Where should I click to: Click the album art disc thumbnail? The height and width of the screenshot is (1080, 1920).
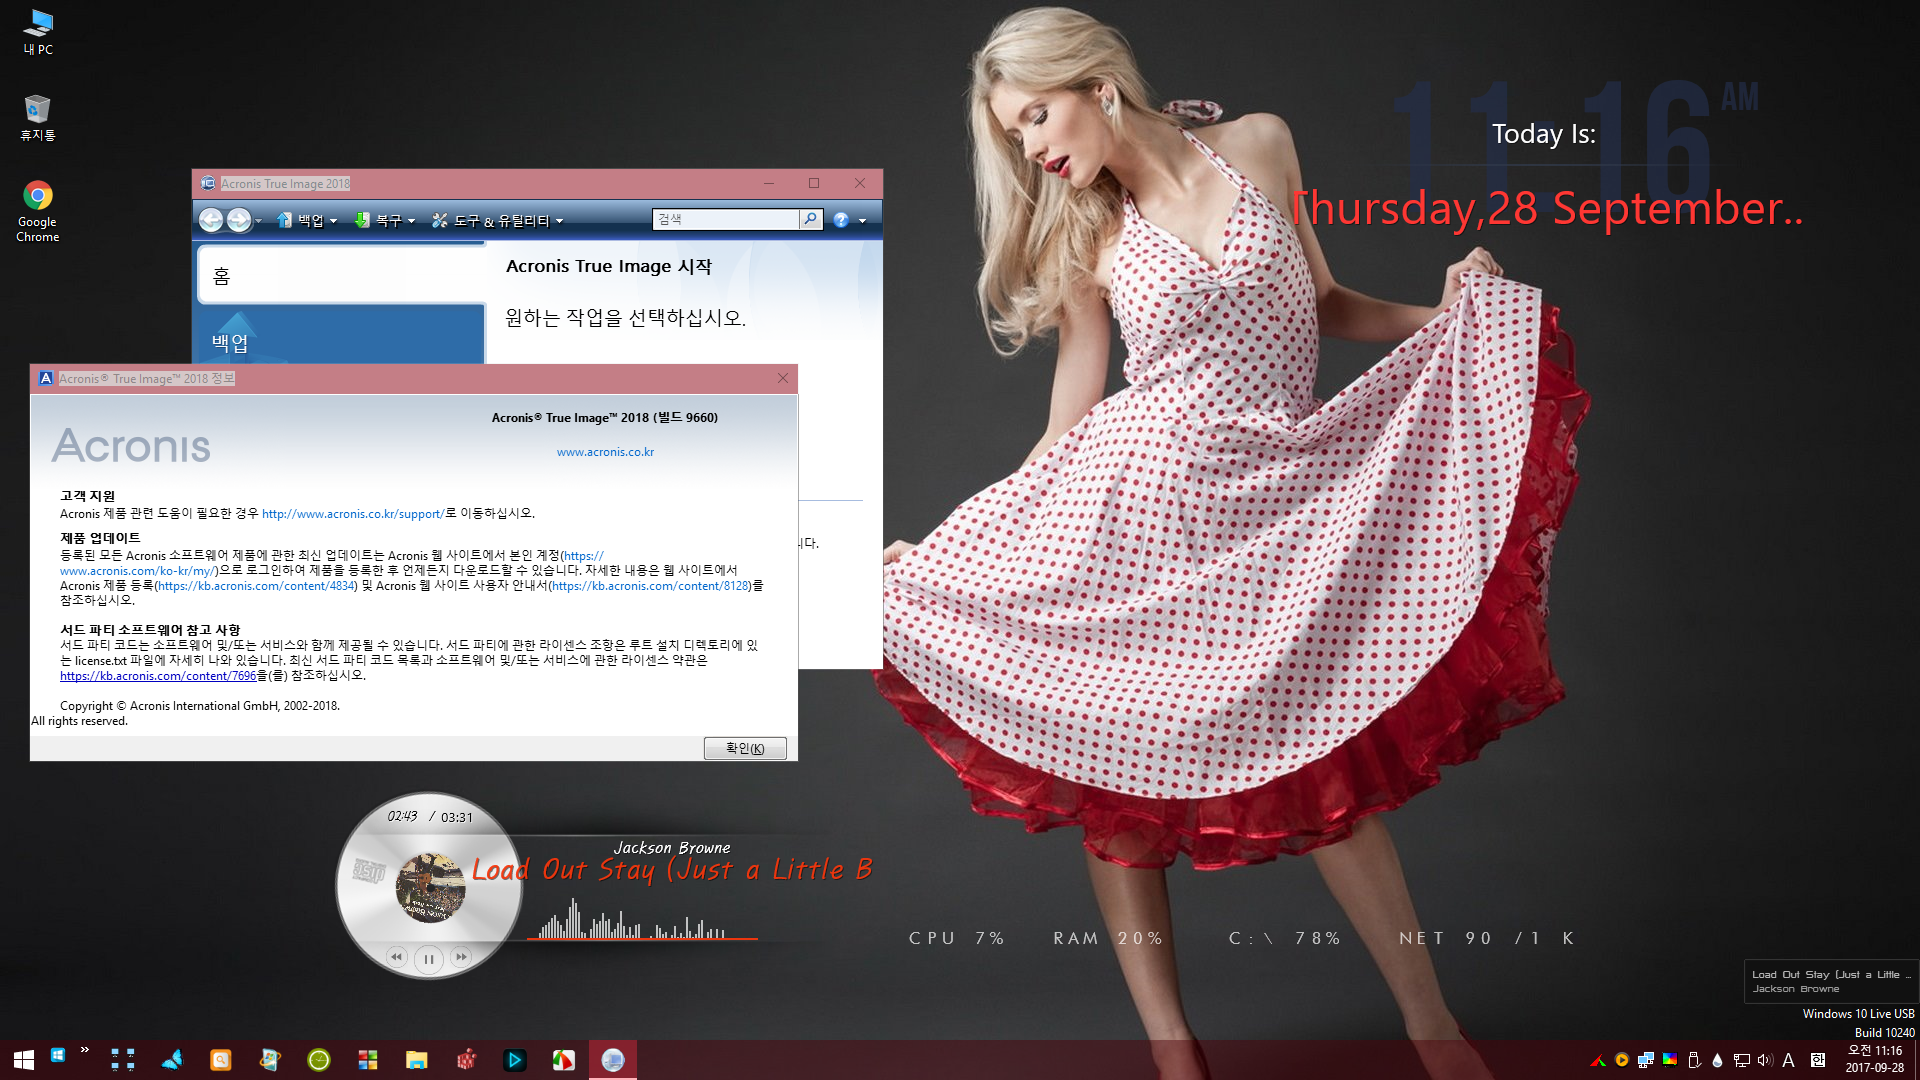[x=431, y=887]
